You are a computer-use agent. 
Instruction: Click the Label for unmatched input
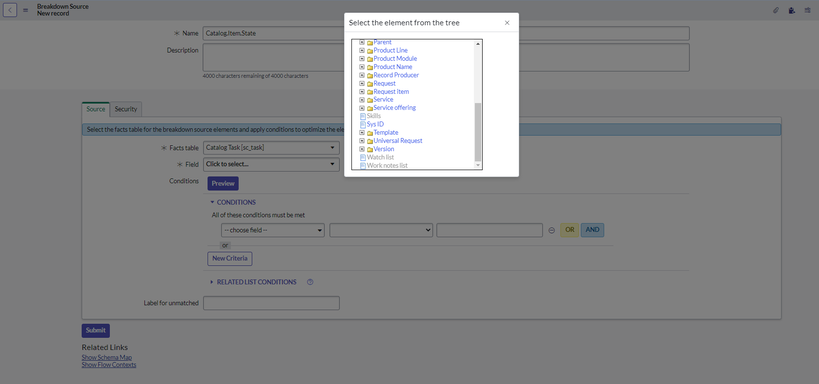click(271, 303)
